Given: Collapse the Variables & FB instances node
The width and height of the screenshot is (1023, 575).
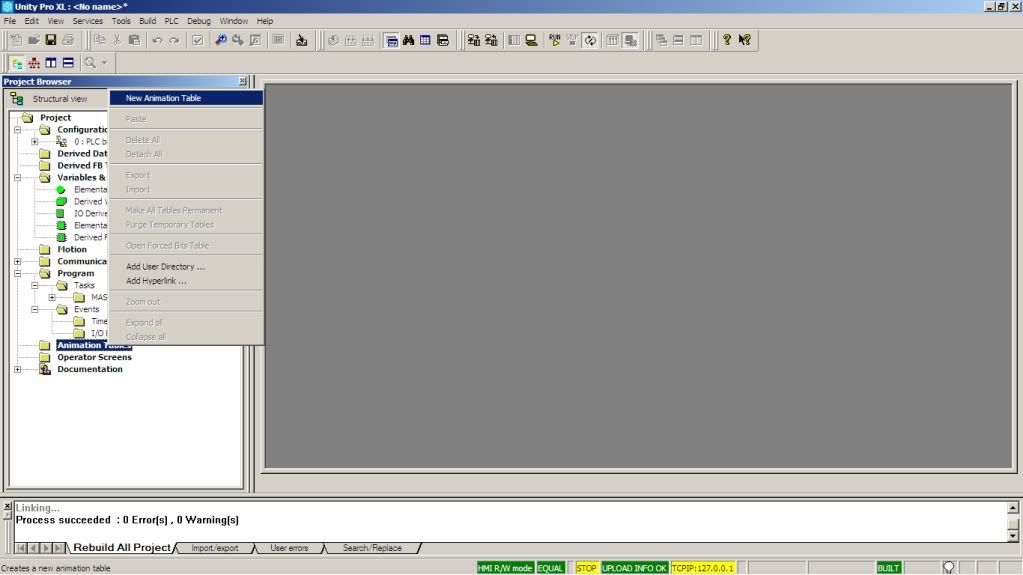Looking at the screenshot, I should point(18,177).
